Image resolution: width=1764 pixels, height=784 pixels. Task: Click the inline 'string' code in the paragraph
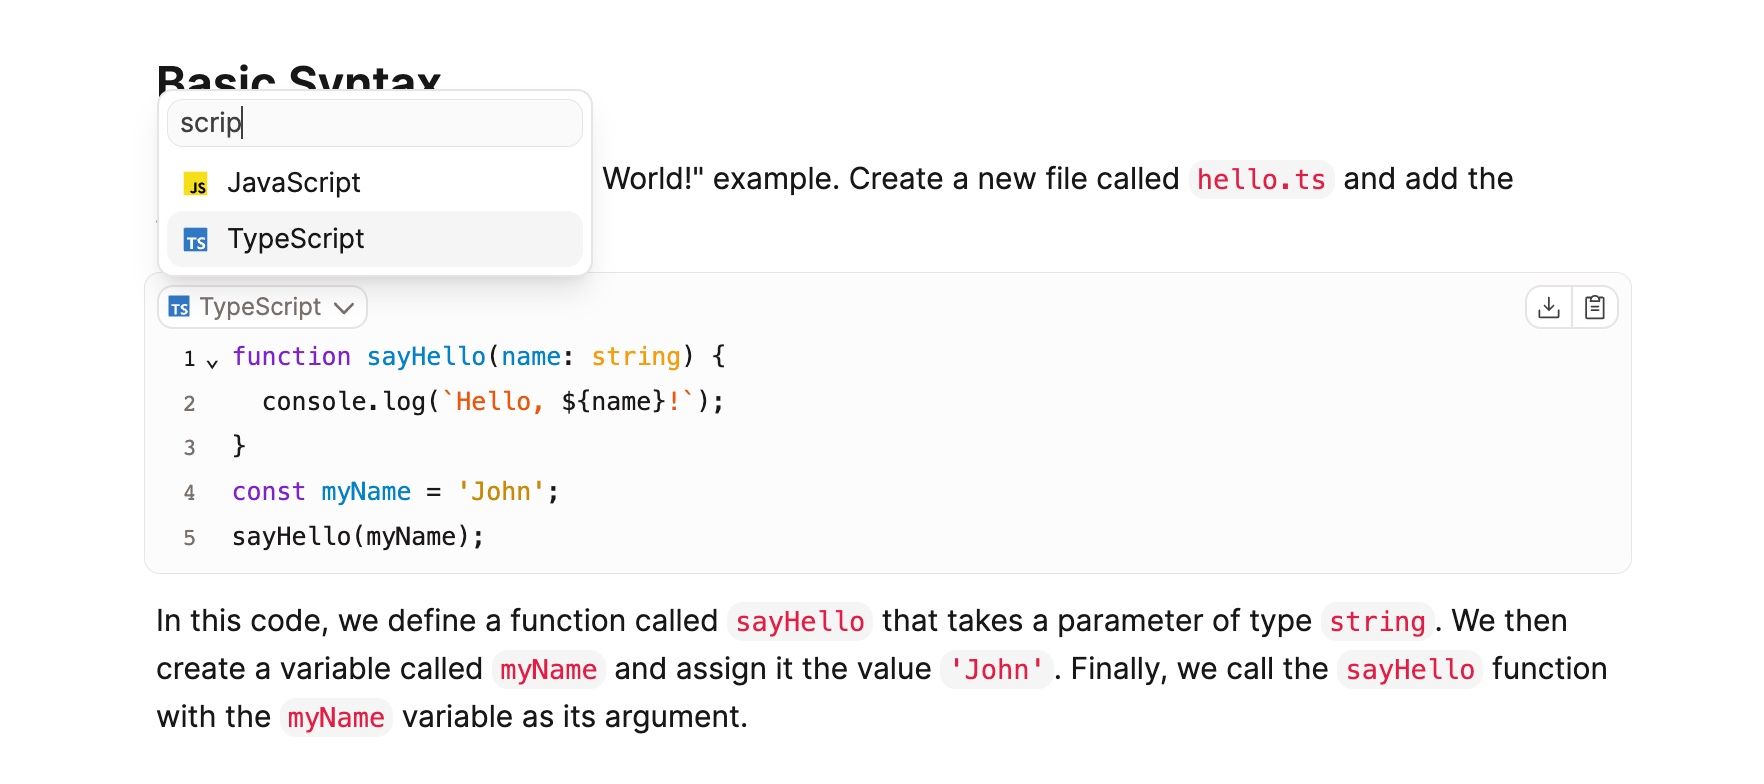[1376, 622]
